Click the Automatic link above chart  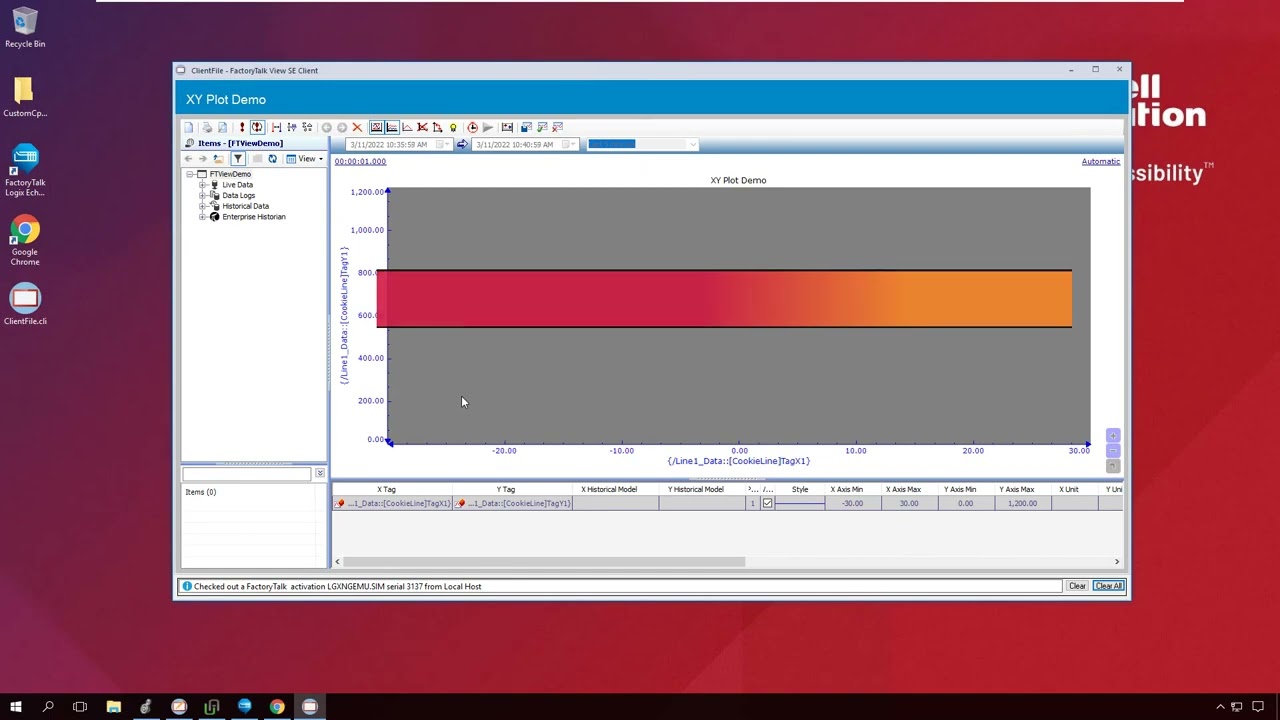coord(1101,161)
